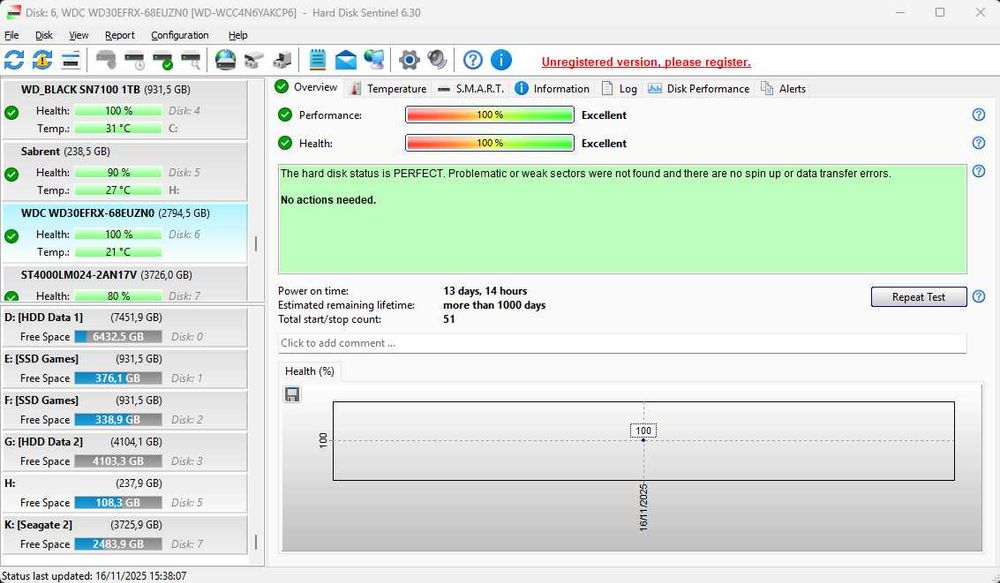Image resolution: width=1000 pixels, height=583 pixels.
Task: Click green check icon of WD_BLACK SN7100
Action: tap(11, 113)
